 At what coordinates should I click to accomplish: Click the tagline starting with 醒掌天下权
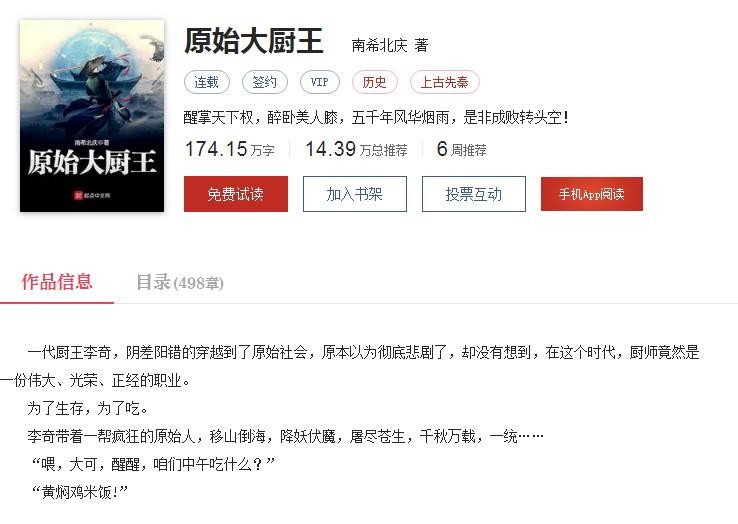click(376, 117)
